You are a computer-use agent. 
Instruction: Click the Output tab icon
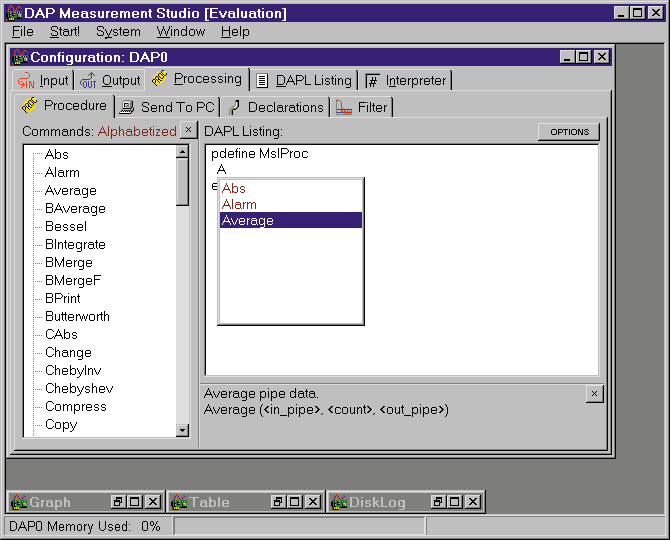pos(88,81)
